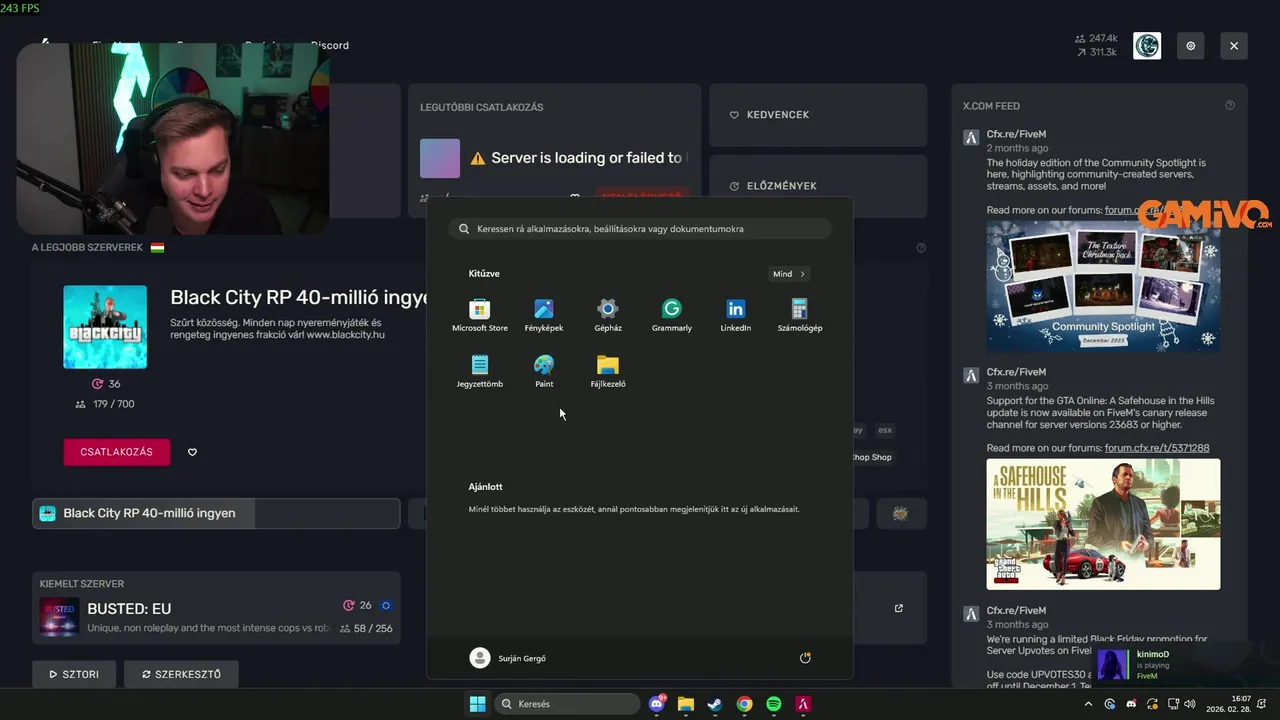The height and width of the screenshot is (720, 1280).
Task: Click the esx tag
Action: (885, 430)
